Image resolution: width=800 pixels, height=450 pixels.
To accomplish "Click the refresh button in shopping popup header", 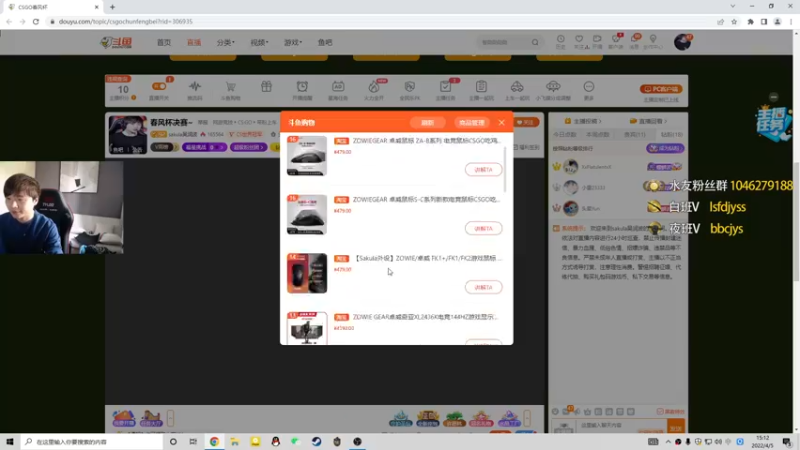I will coord(428,123).
